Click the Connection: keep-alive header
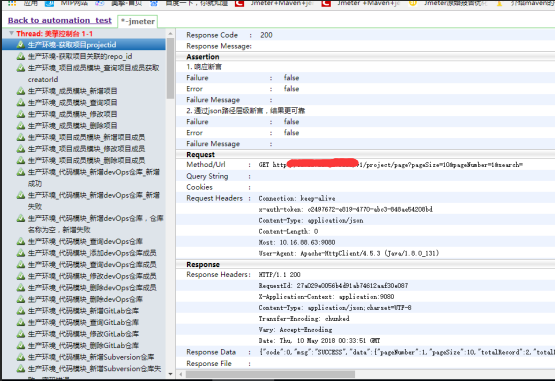 (x=297, y=198)
